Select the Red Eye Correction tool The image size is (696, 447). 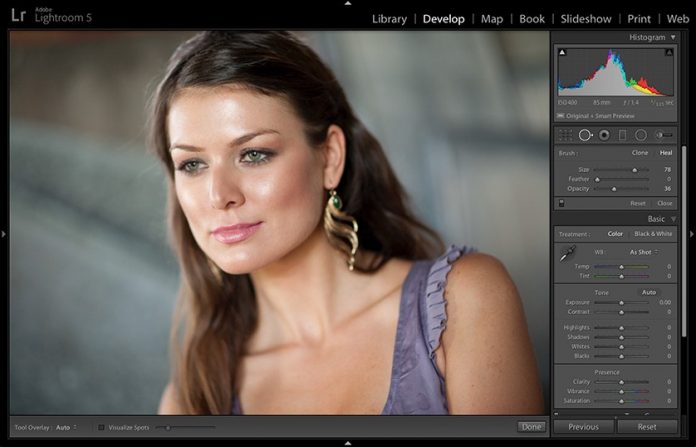point(604,135)
